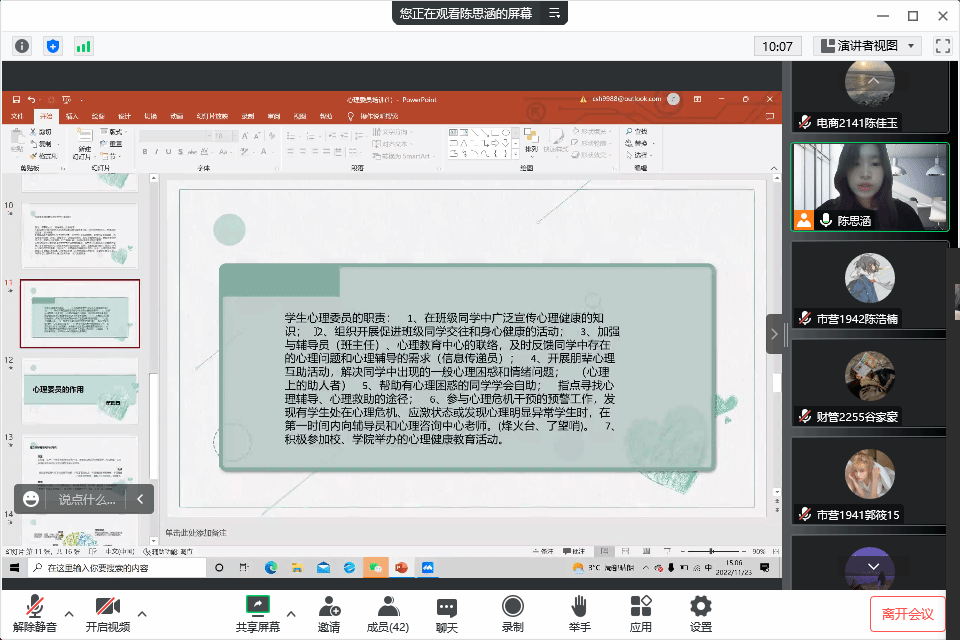Image resolution: width=960 pixels, height=640 pixels.
Task: Open the 演讲者视图 view dropdown
Action: 867,46
